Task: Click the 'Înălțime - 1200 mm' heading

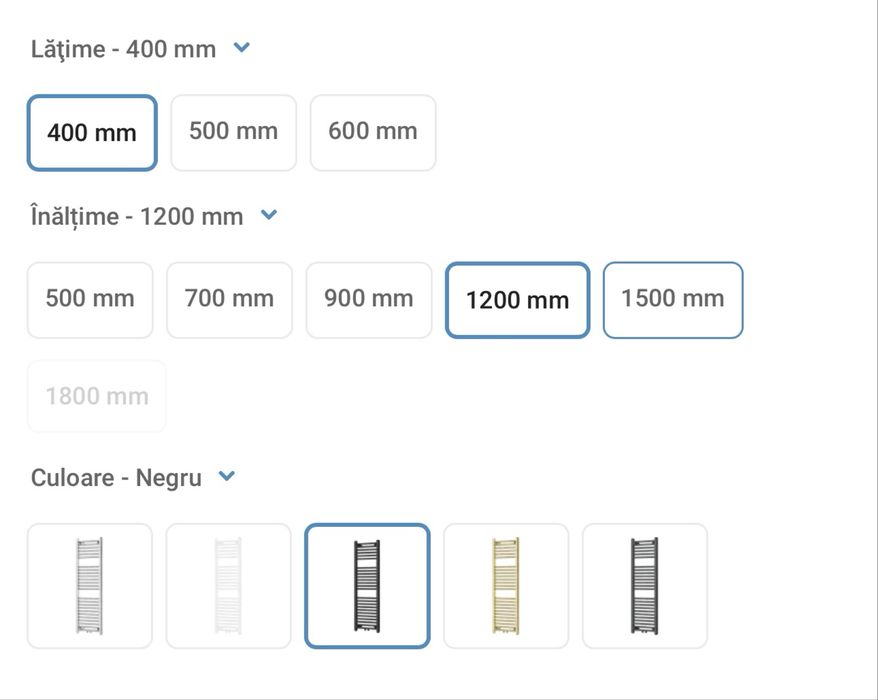Action: point(137,216)
